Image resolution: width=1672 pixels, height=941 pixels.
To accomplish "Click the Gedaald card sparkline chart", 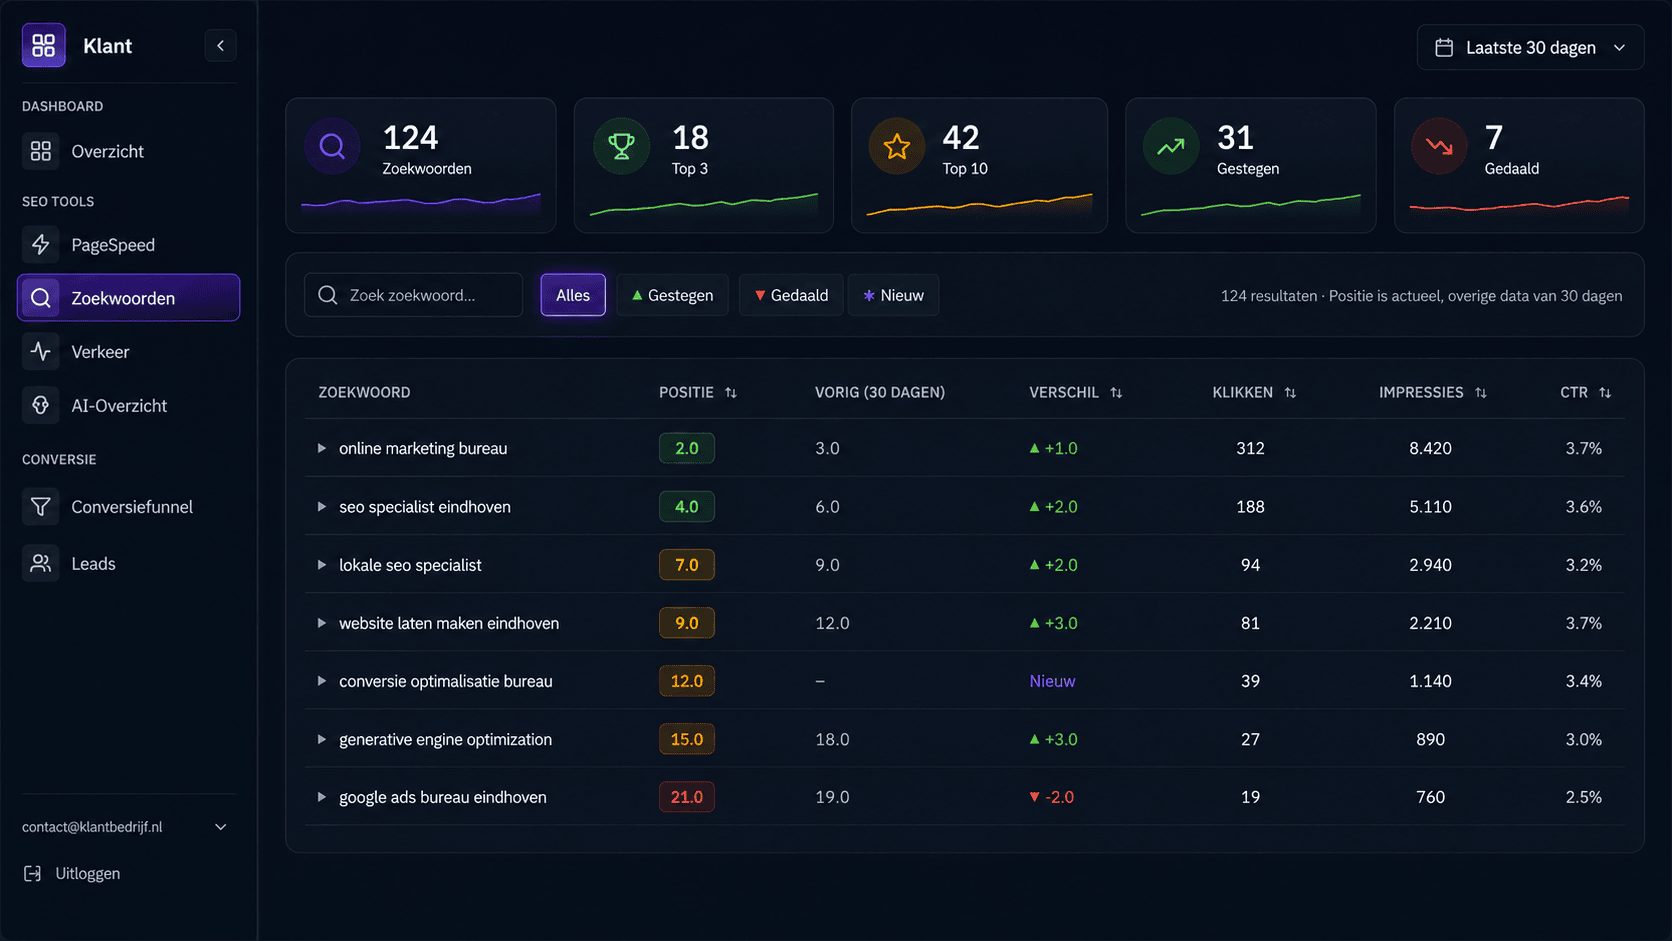I will coord(1519,204).
